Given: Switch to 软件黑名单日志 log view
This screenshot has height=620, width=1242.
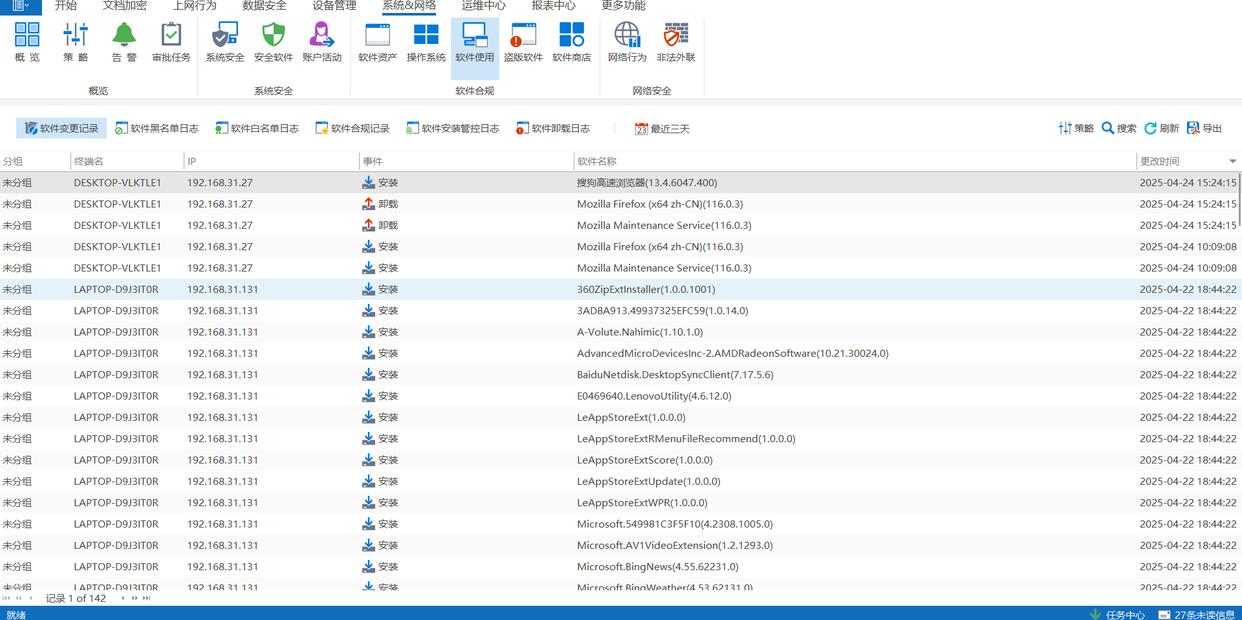Looking at the screenshot, I should (157, 128).
